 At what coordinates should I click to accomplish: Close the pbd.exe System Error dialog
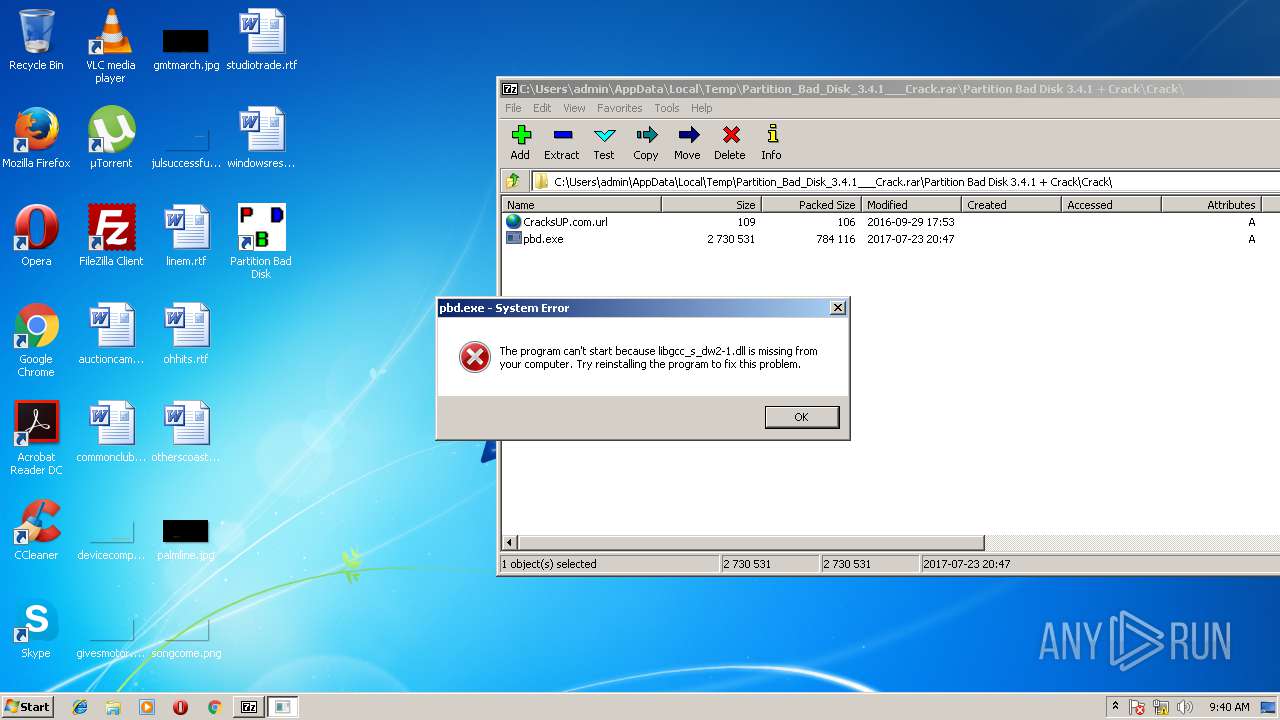coord(838,308)
